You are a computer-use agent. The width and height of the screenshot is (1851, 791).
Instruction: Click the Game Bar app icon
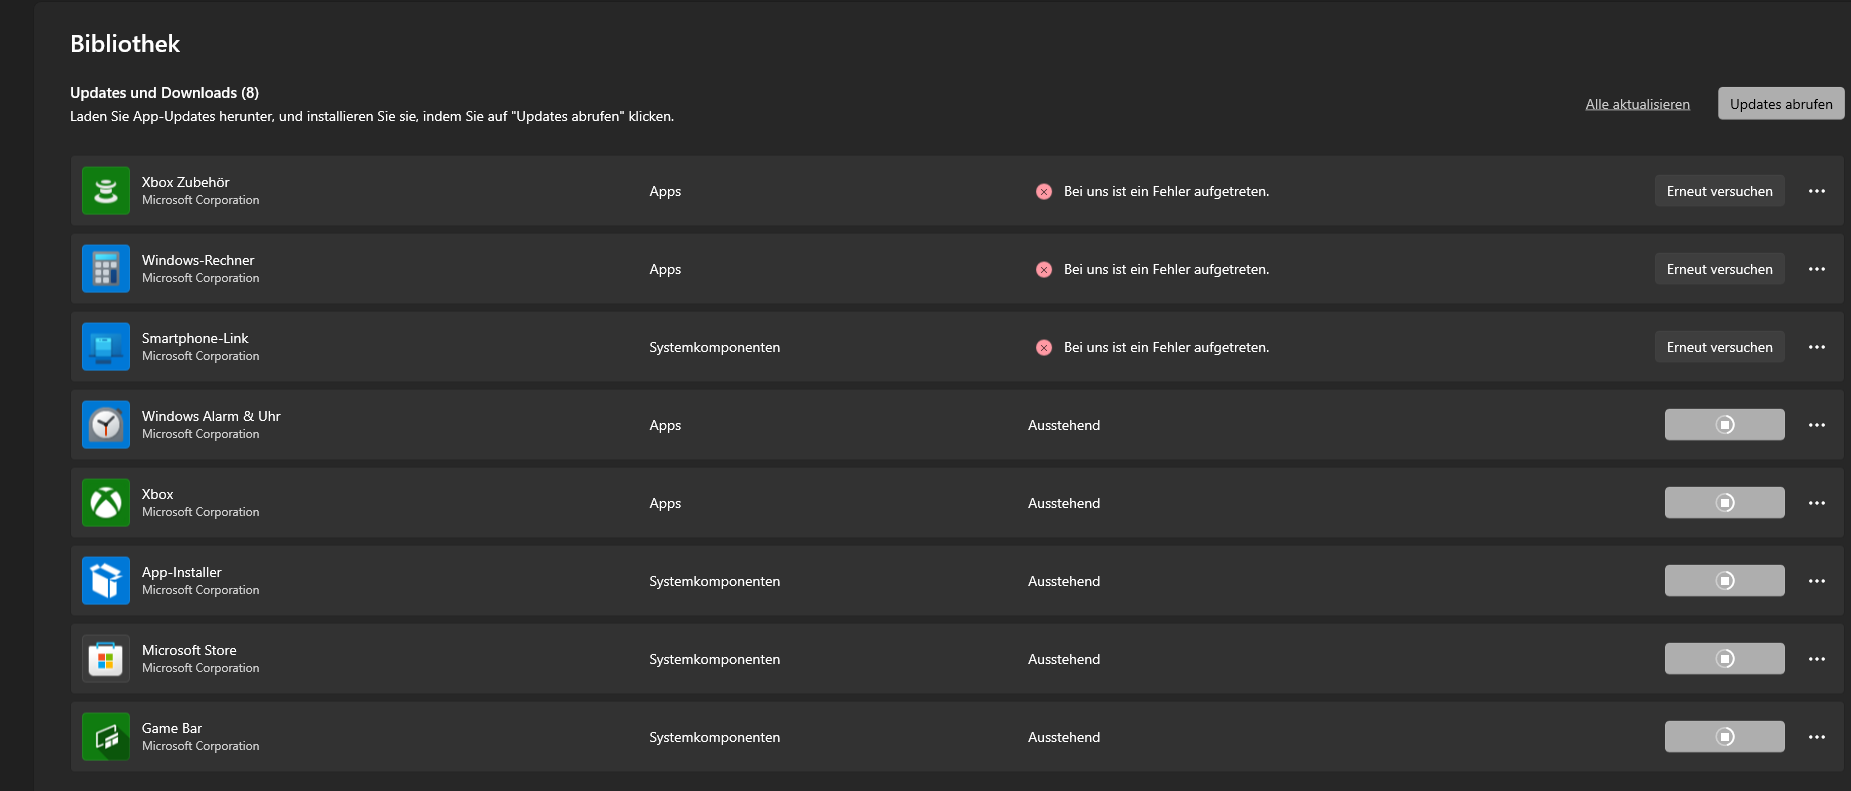coord(106,737)
